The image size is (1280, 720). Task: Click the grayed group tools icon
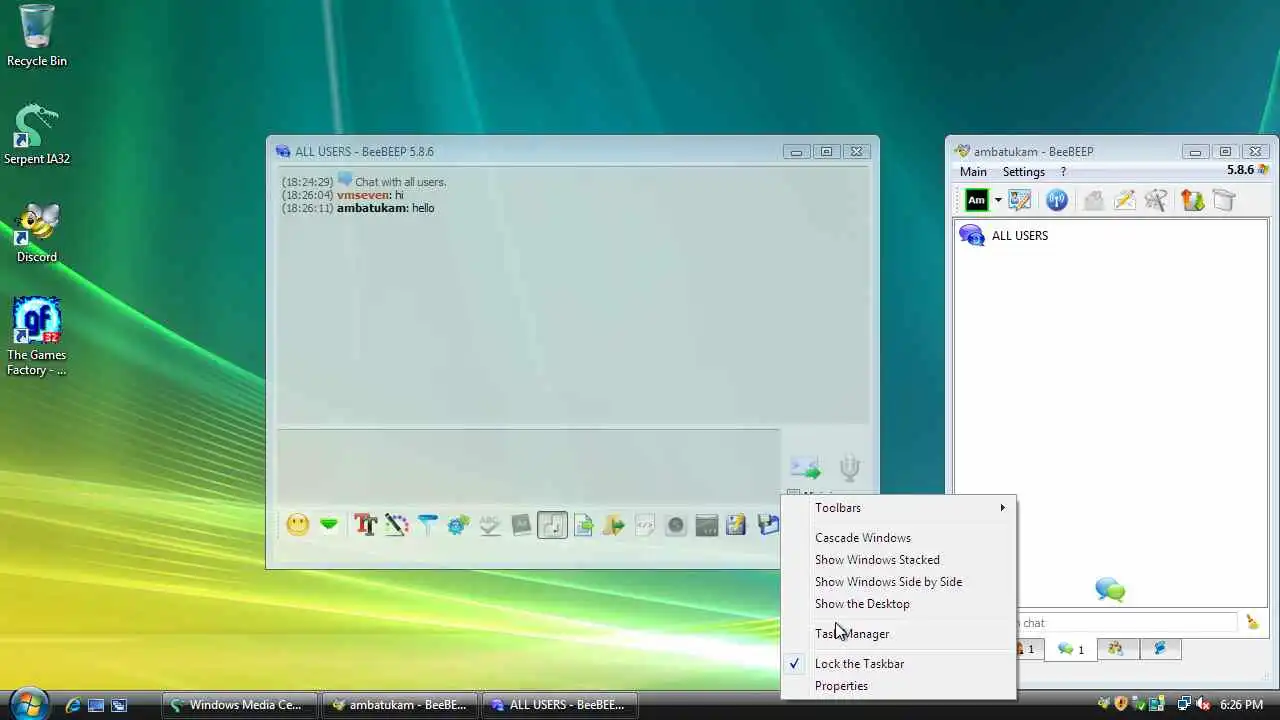1156,200
